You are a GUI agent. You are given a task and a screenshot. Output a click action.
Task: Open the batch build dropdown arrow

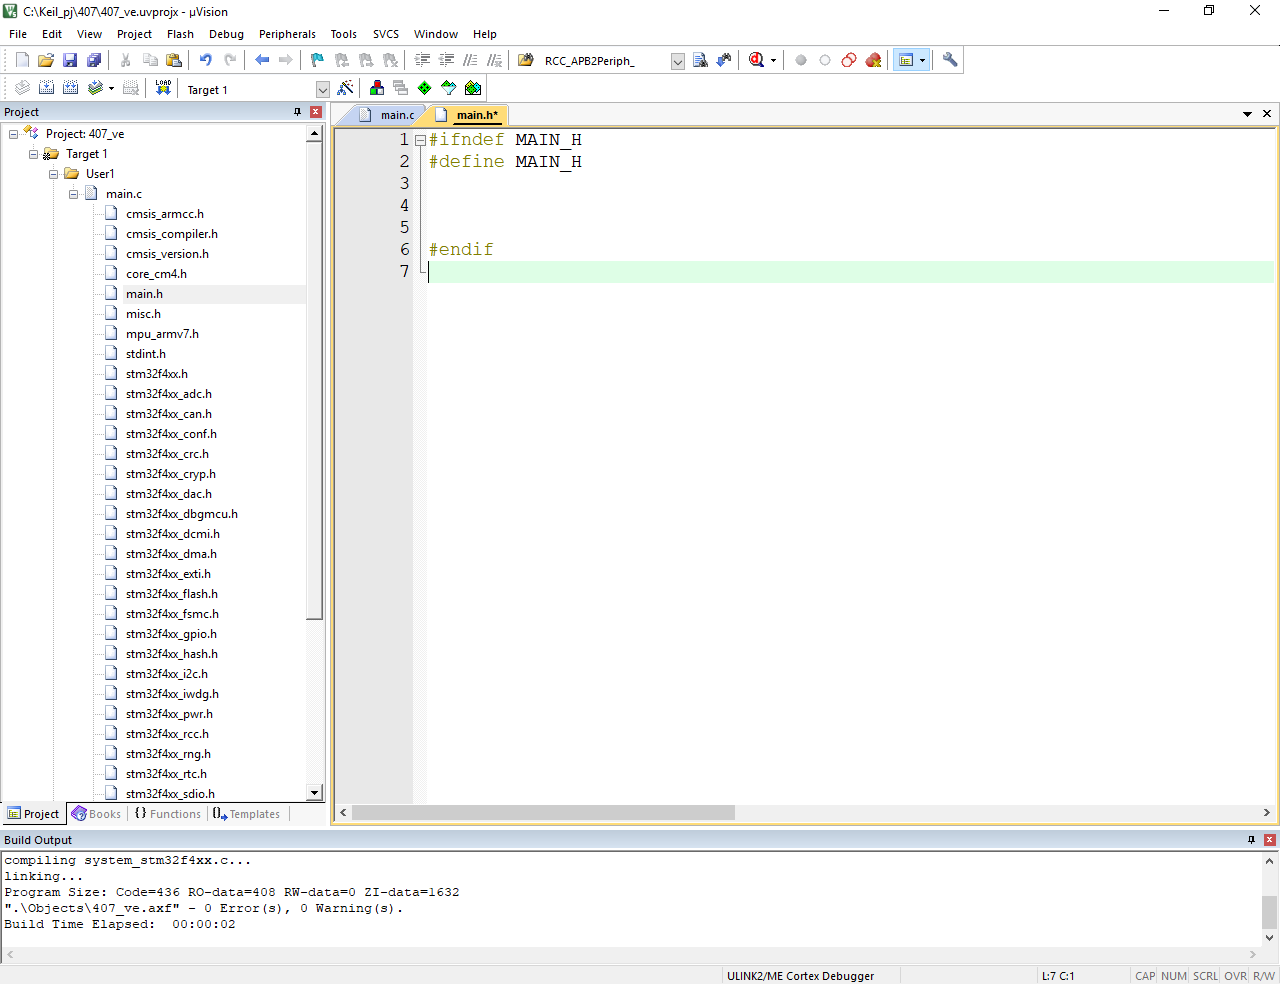tap(111, 88)
